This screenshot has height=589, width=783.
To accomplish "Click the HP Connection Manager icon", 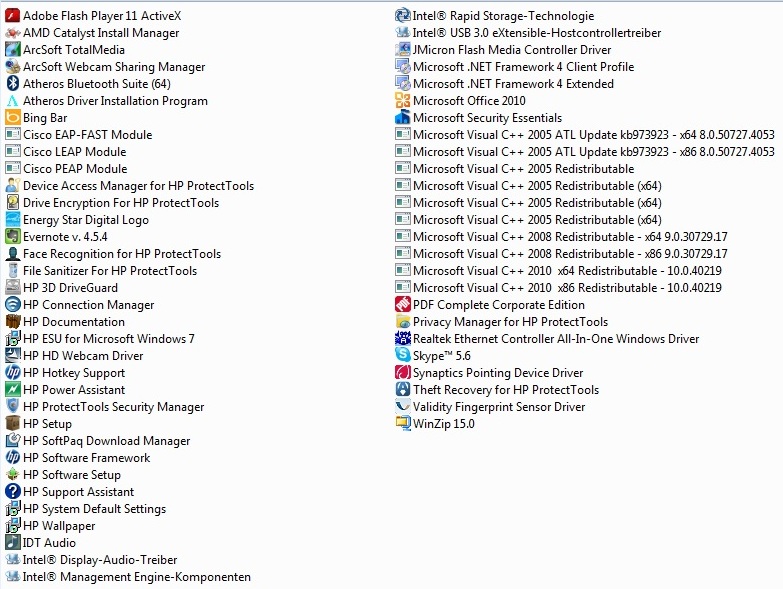I will point(12,304).
